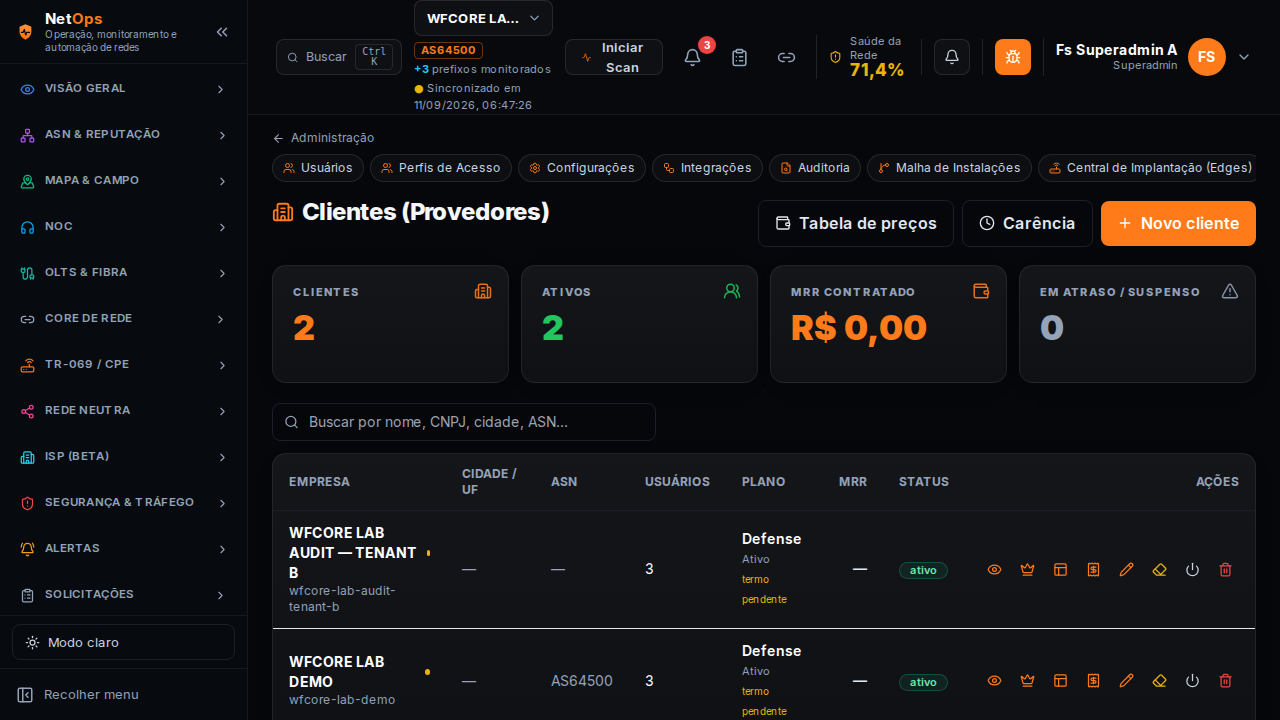
Task: Delete WFCORE LAB DEMO with trash icon
Action: (x=1225, y=680)
